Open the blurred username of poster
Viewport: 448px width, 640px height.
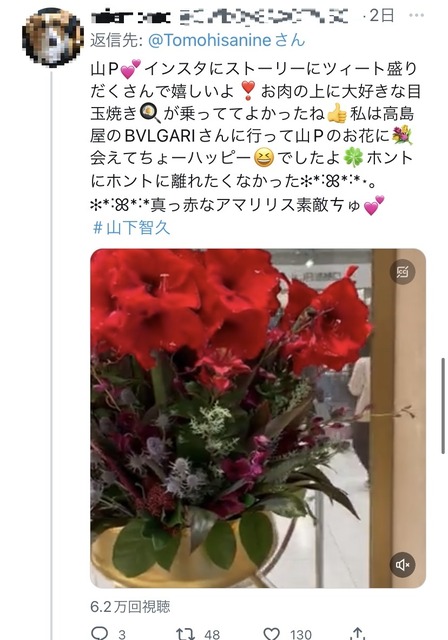coord(220,17)
